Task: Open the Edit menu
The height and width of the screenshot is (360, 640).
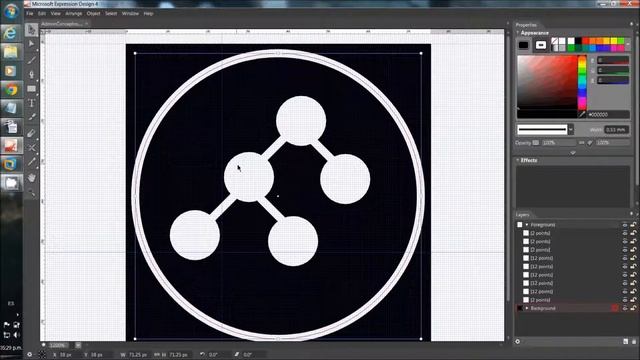Action: pos(42,13)
